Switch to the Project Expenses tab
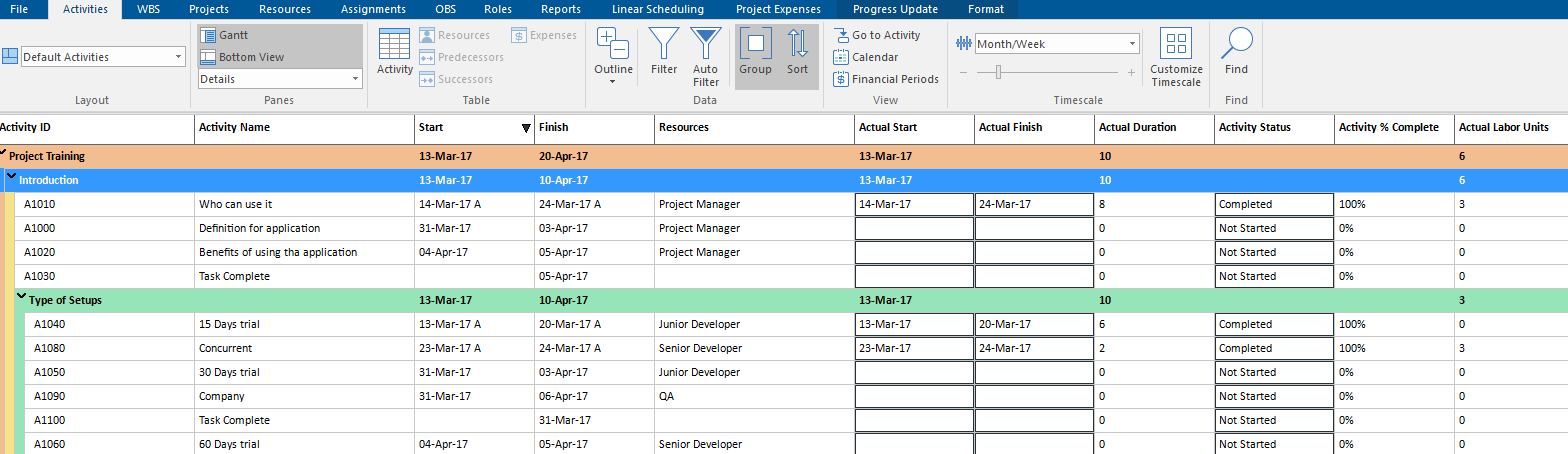 [778, 9]
